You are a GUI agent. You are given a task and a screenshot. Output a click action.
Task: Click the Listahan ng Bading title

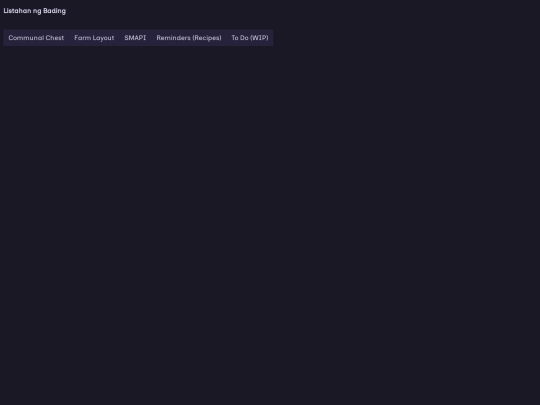[34, 11]
